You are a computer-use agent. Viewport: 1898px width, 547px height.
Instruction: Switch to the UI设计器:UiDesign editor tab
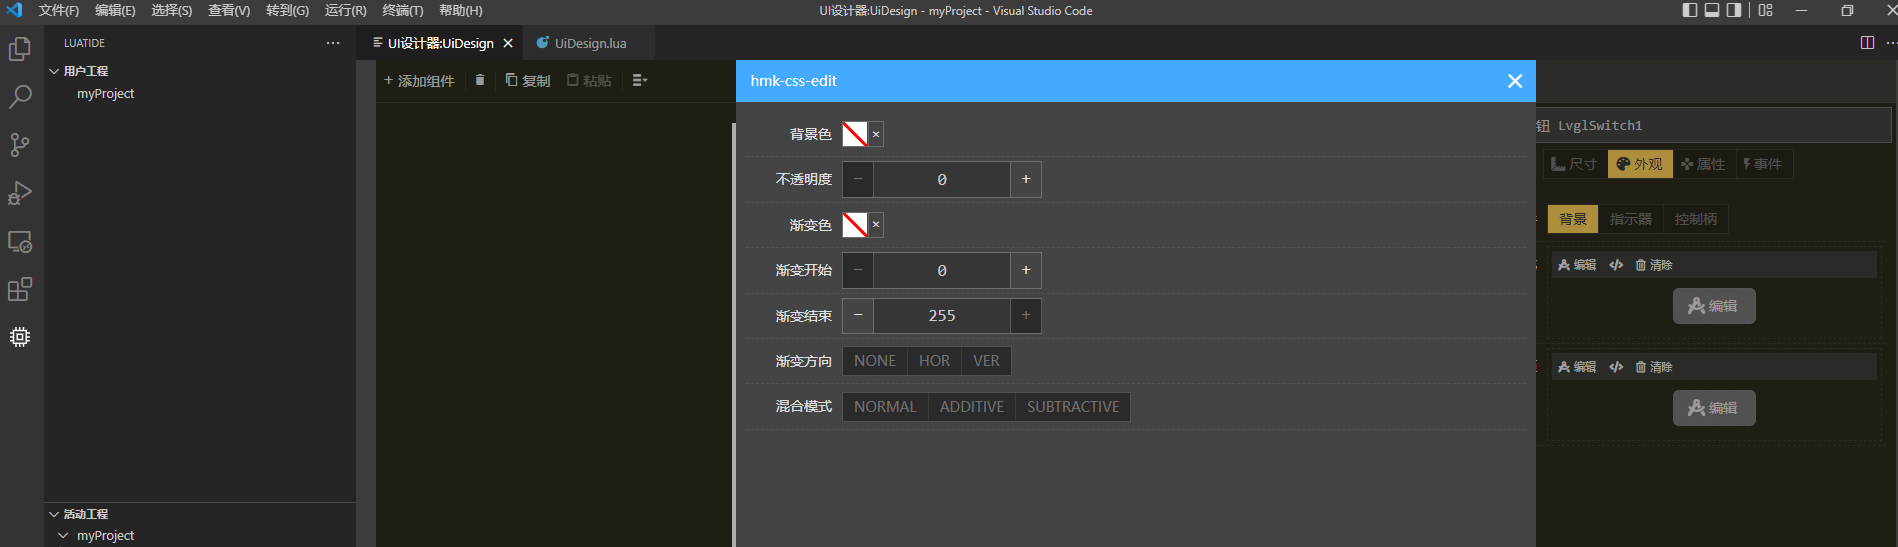click(x=440, y=43)
